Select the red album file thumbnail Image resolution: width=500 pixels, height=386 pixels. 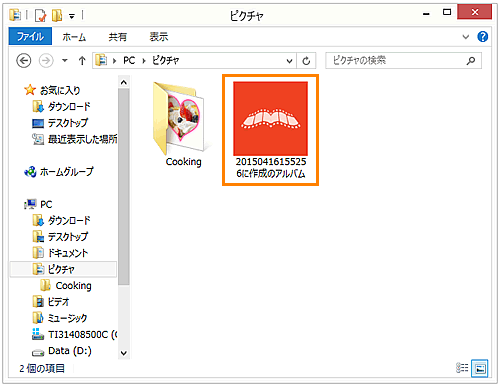pos(270,118)
